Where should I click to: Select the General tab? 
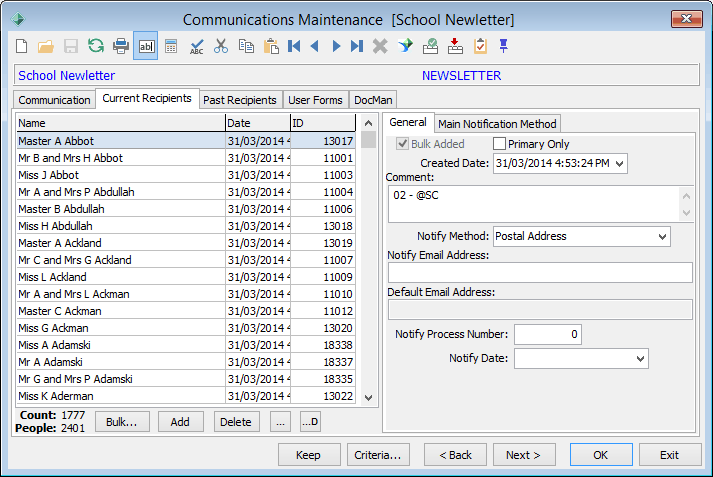point(408,122)
